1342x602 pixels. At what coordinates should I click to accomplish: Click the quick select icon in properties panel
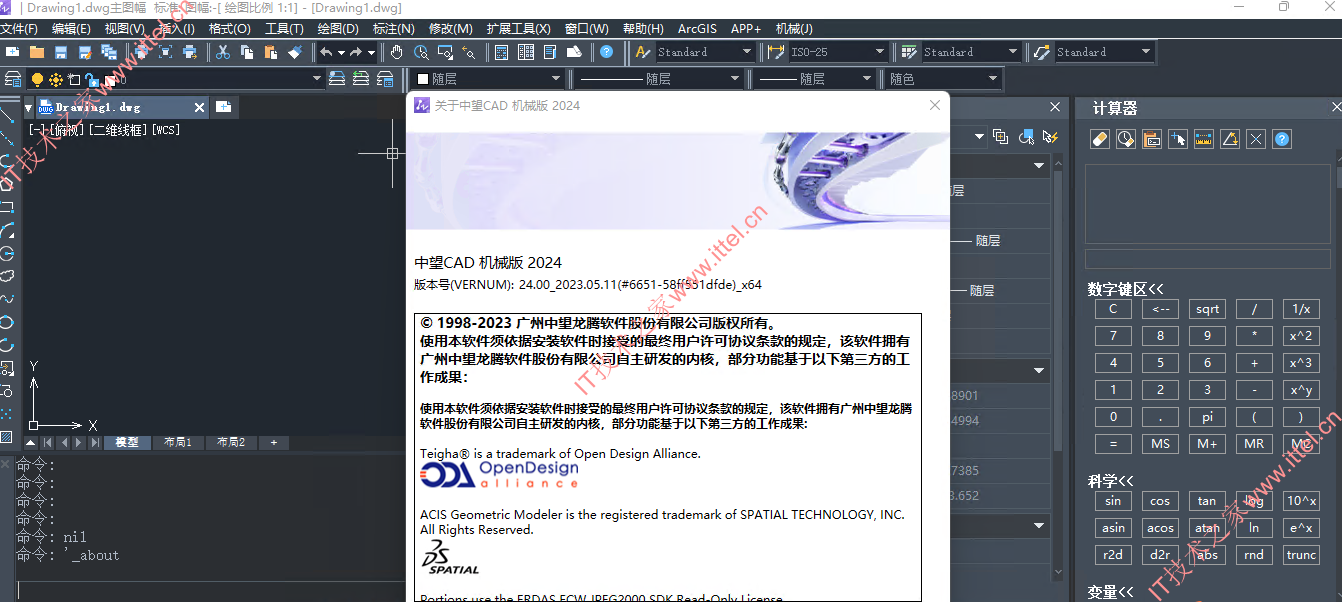point(1050,136)
